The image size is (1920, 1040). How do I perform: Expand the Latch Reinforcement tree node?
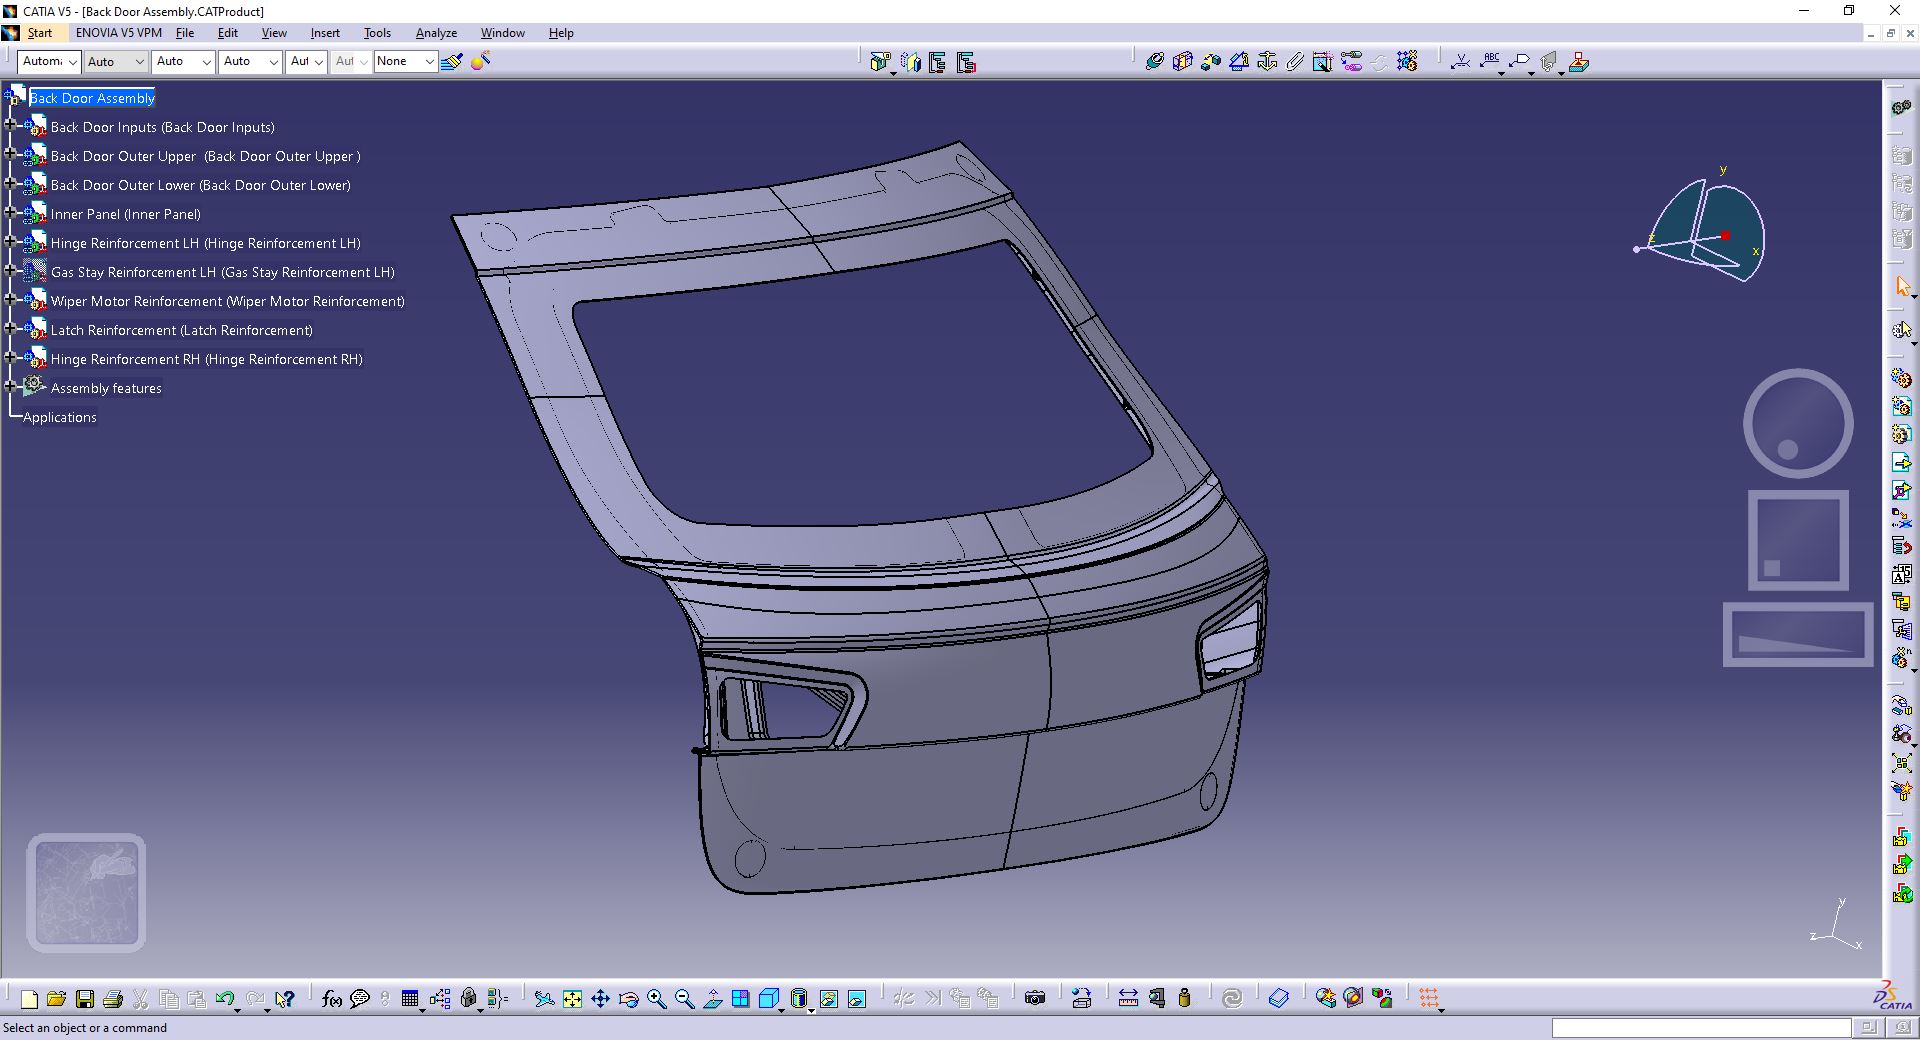11,329
